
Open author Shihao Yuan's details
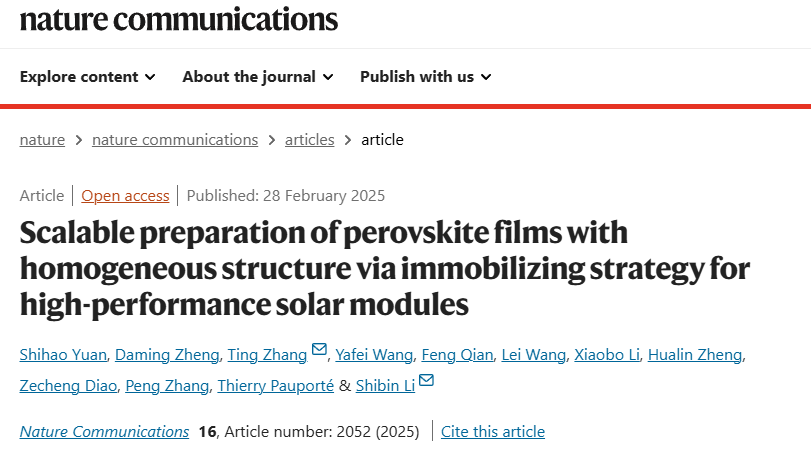click(63, 354)
